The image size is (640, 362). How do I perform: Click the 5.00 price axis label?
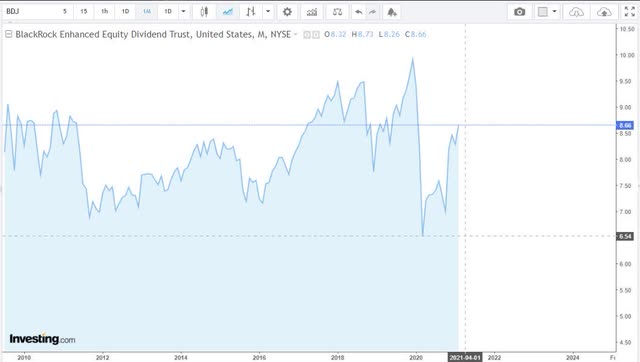point(625,316)
